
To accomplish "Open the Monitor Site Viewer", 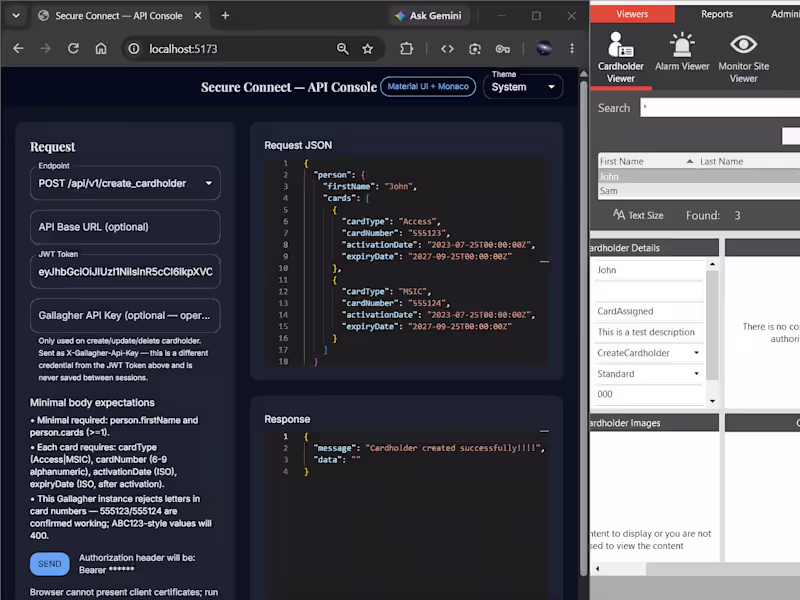I will [743, 58].
